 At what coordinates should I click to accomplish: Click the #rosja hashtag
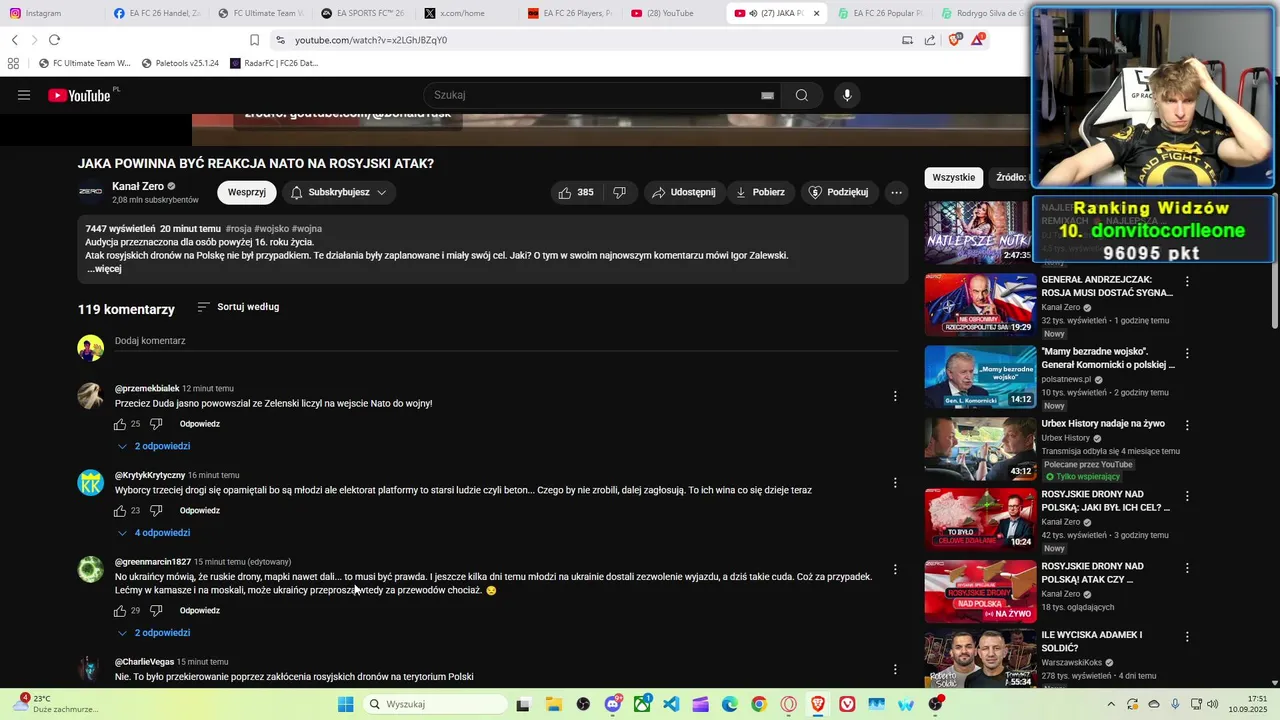click(238, 229)
